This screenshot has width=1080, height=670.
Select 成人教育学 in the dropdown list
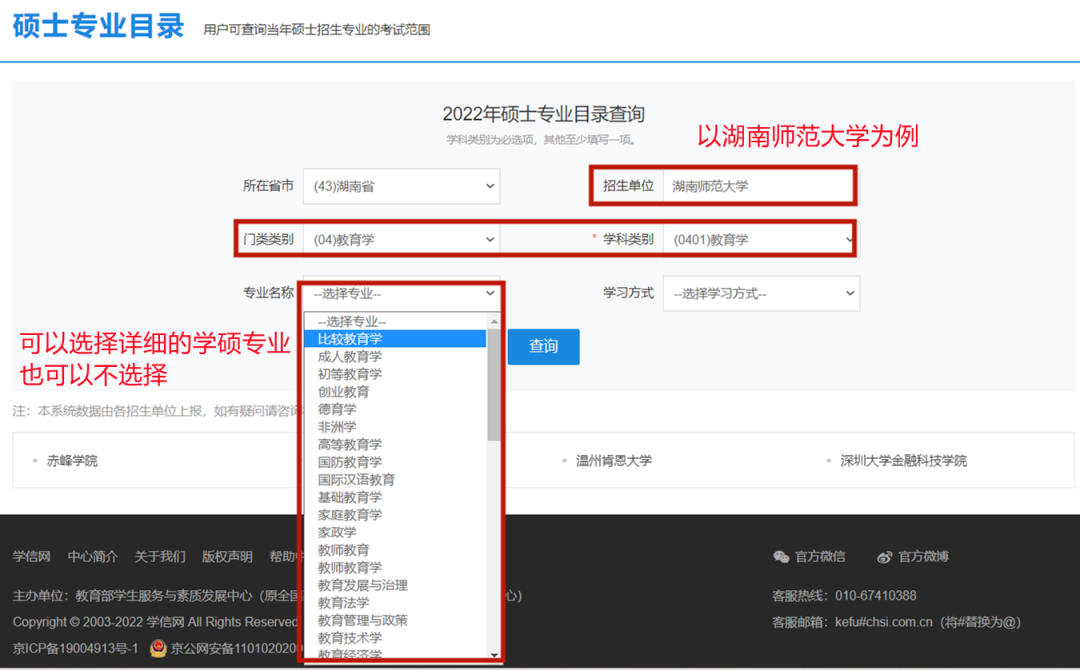[x=352, y=356]
